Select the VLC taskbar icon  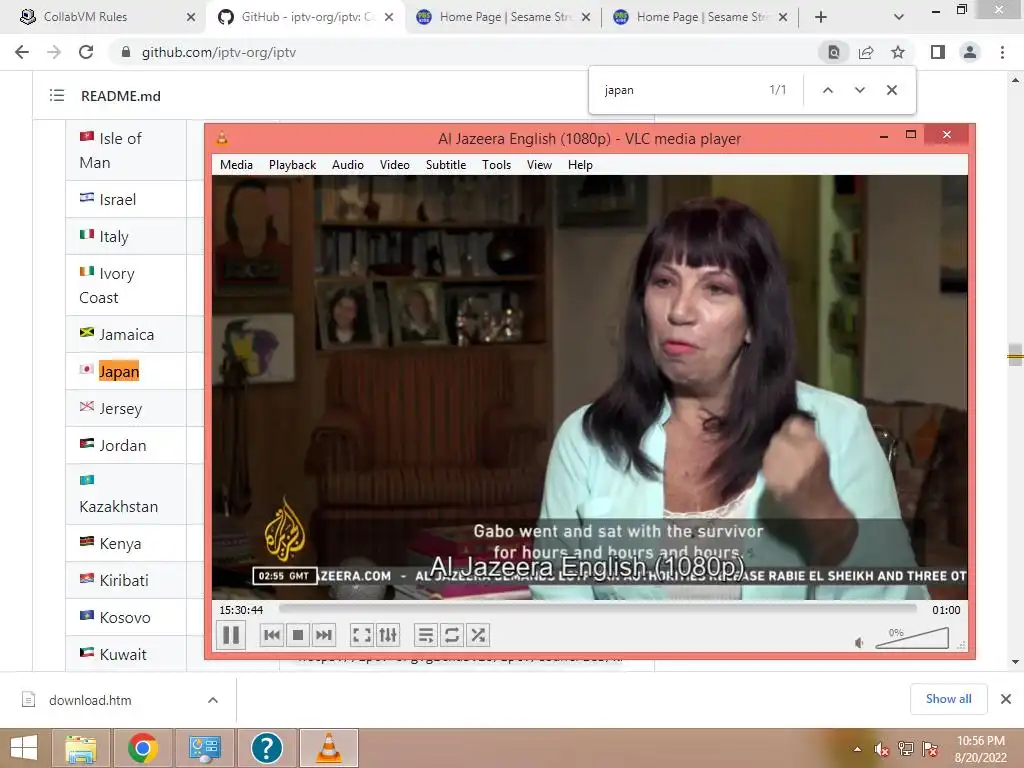pos(328,748)
